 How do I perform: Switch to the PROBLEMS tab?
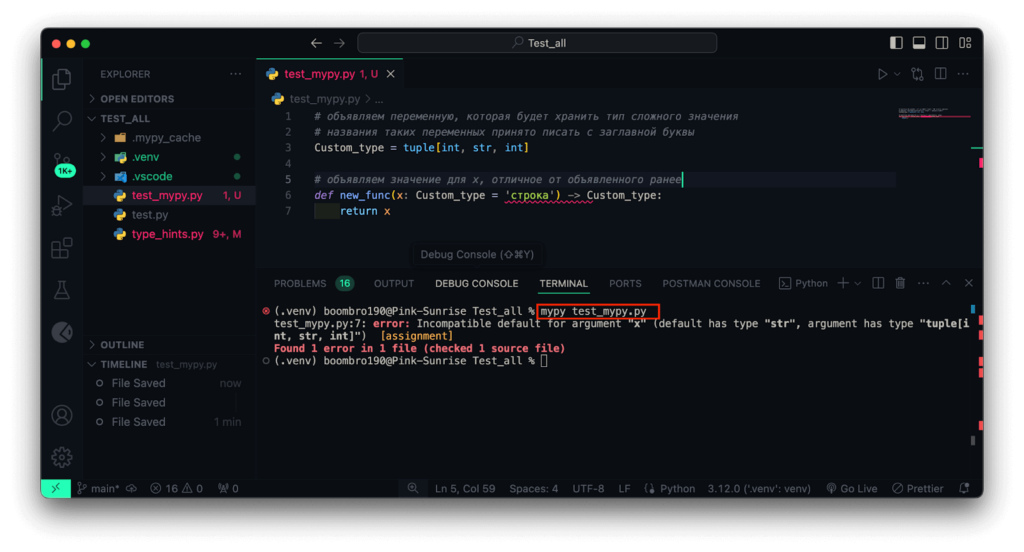click(300, 284)
